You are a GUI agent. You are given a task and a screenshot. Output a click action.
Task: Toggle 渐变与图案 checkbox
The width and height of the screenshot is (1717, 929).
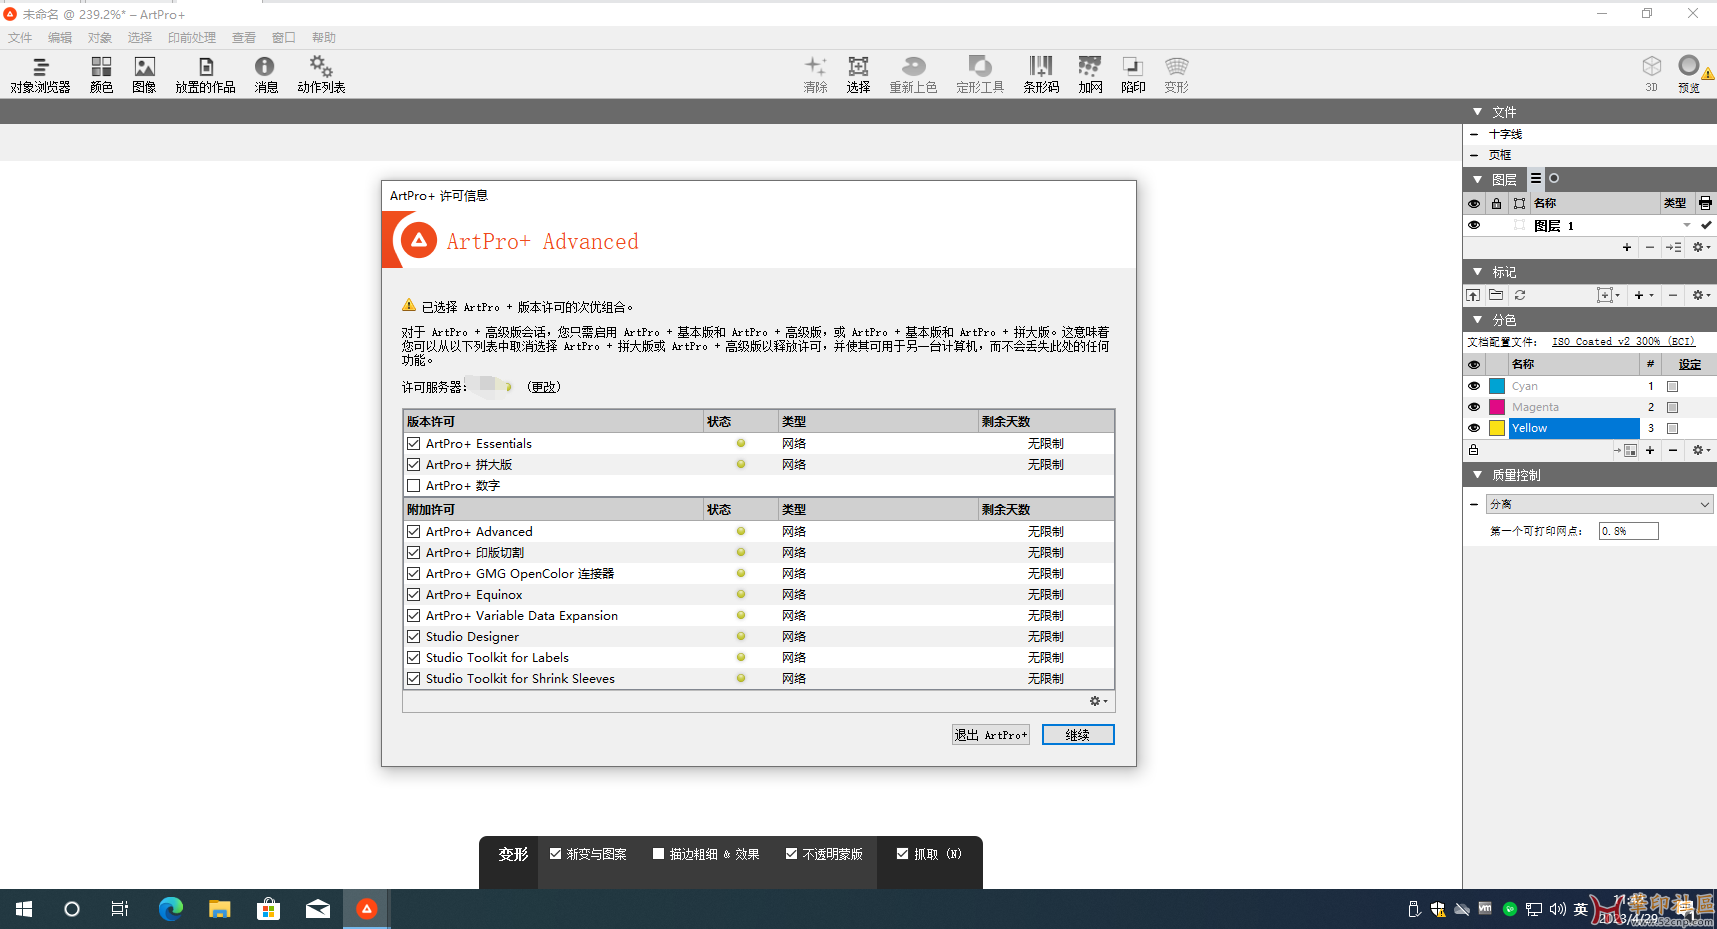[555, 854]
